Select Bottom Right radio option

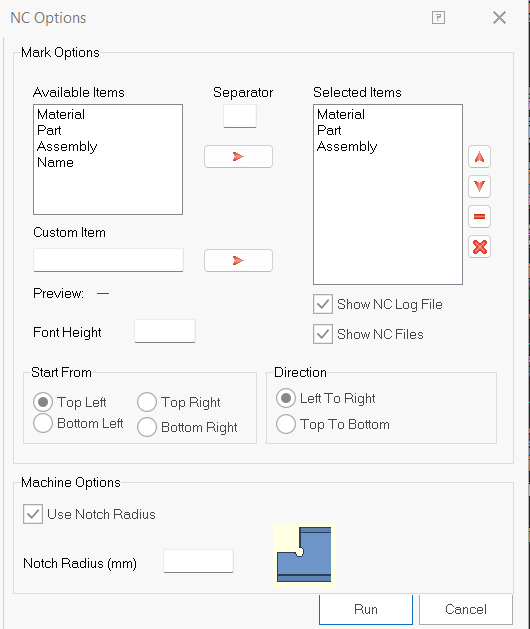(147, 427)
